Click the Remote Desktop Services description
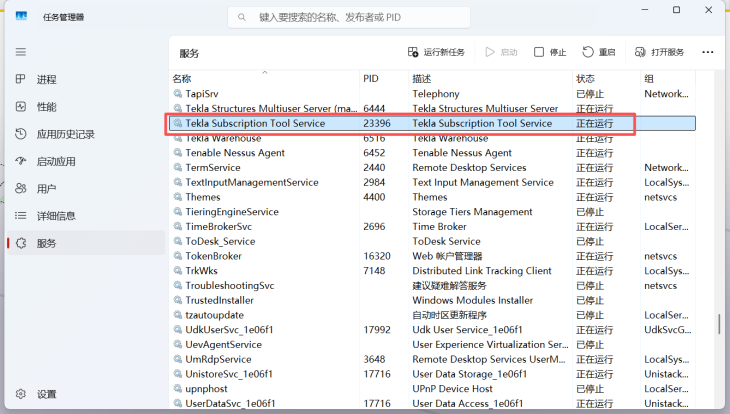Image resolution: width=730 pixels, height=414 pixels. tap(469, 168)
